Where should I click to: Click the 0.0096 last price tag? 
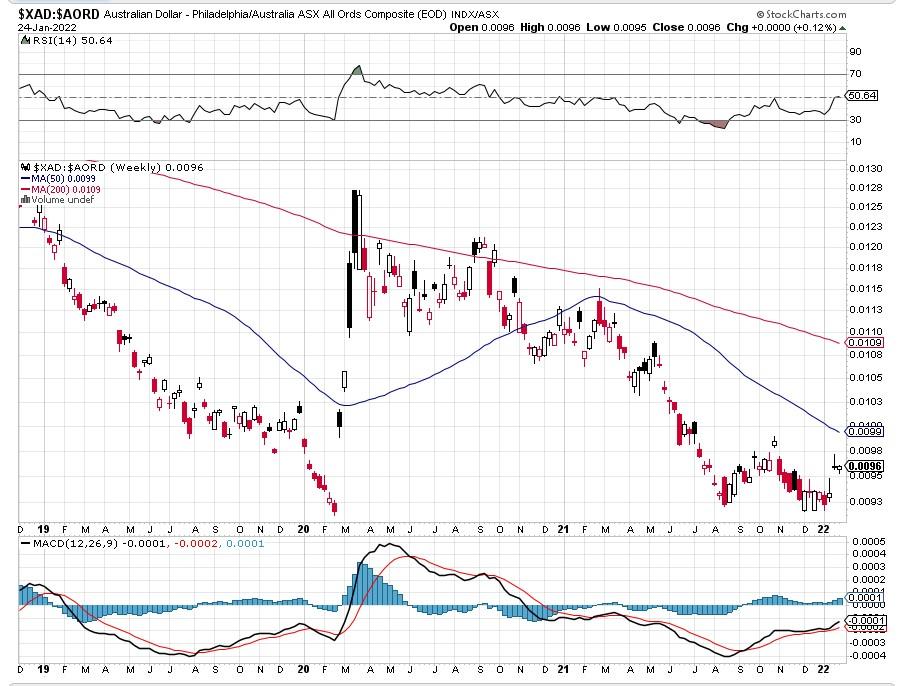coord(865,466)
